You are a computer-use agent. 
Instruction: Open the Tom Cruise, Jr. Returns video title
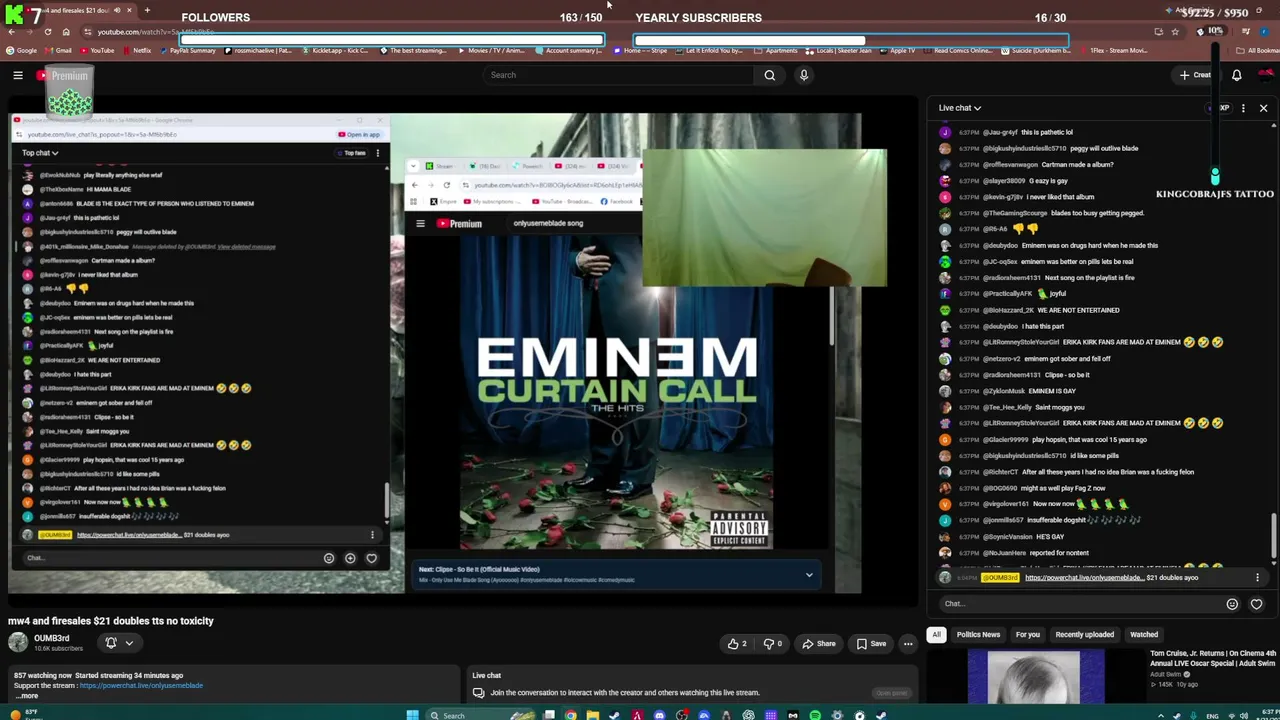click(1213, 658)
